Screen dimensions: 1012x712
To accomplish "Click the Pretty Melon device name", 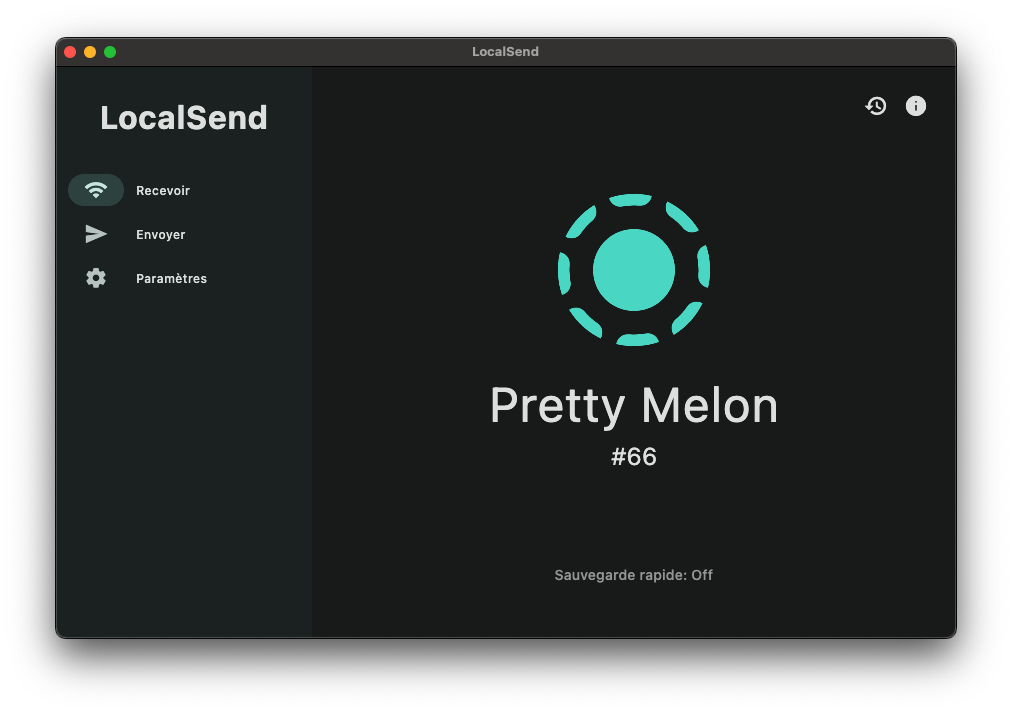I will coord(634,406).
